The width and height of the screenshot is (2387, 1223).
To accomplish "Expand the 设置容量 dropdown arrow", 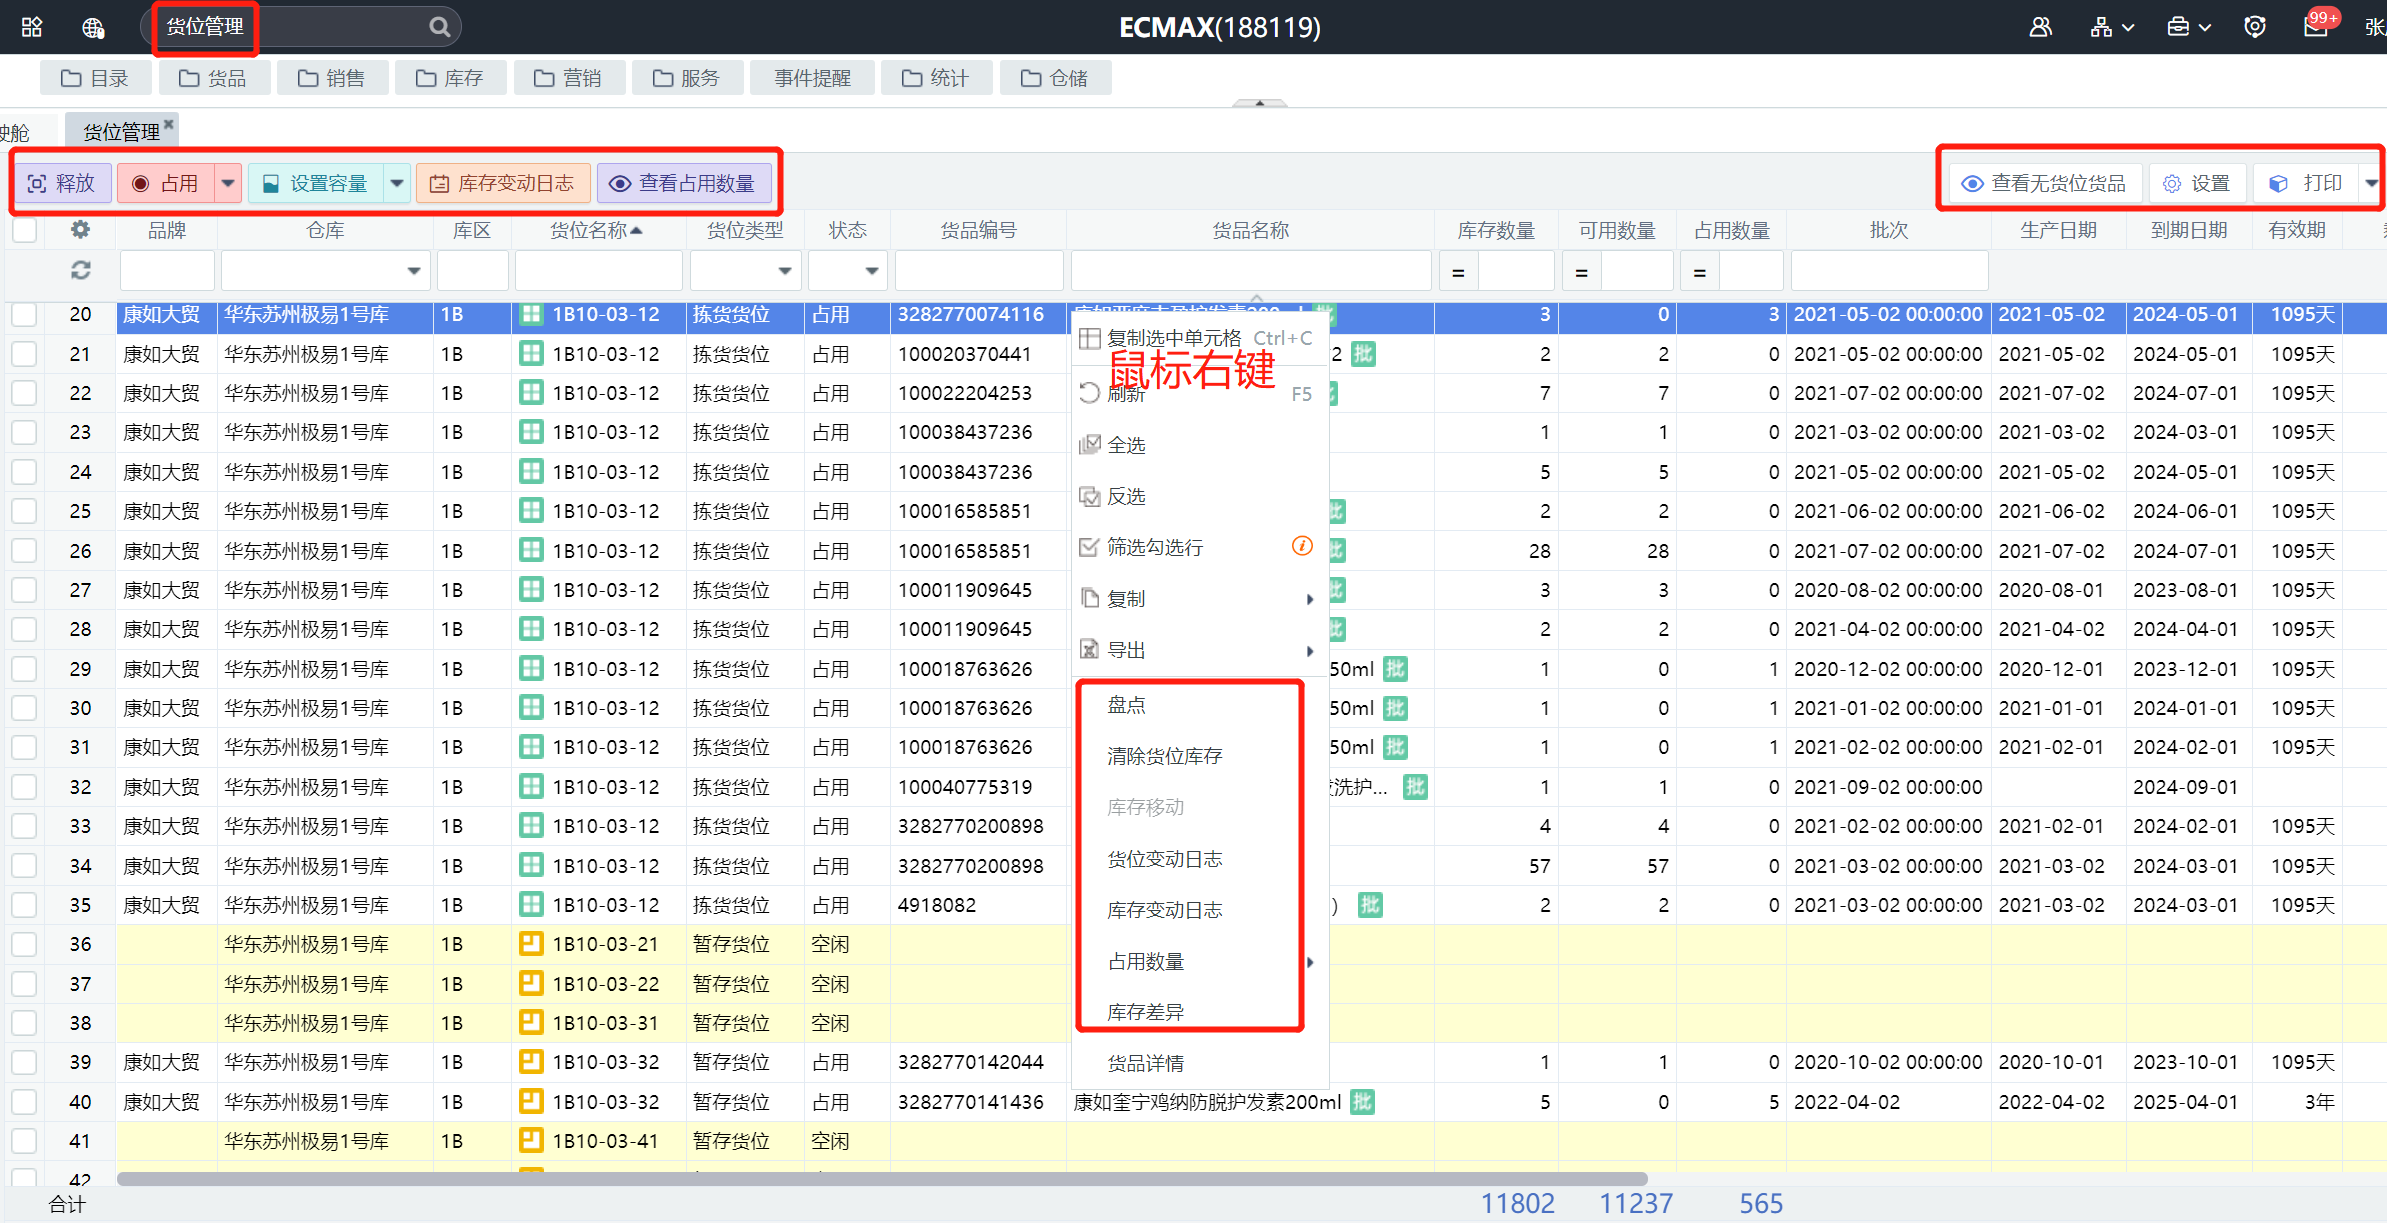I will click(397, 183).
